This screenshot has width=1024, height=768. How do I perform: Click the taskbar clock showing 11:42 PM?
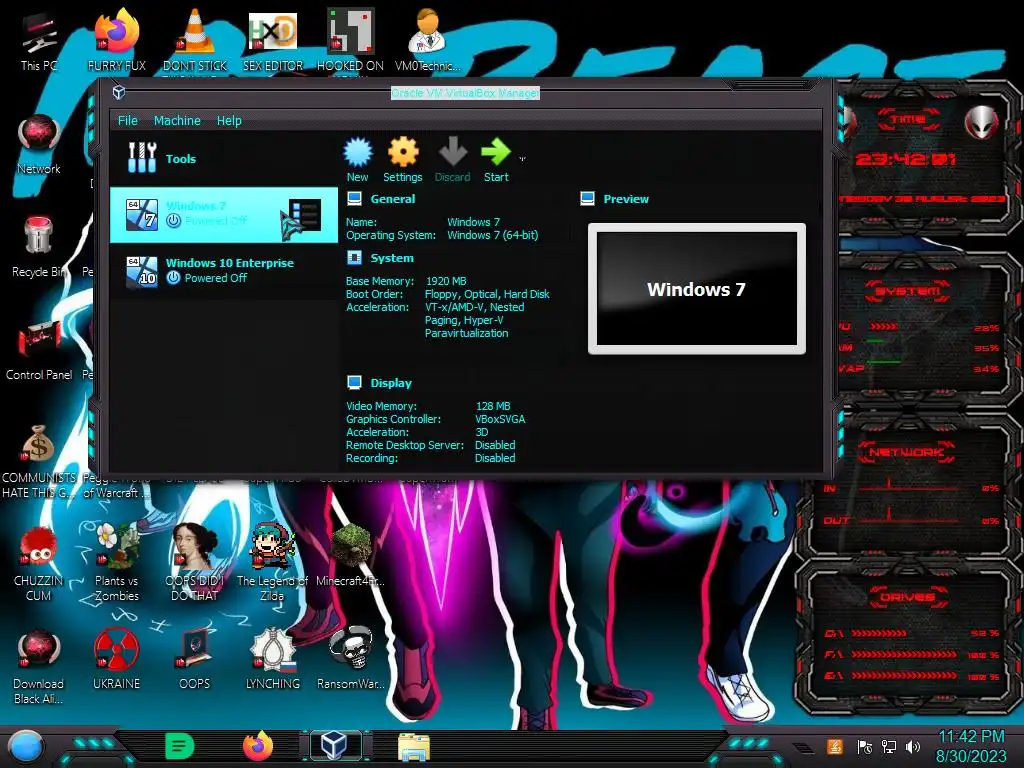coord(971,746)
